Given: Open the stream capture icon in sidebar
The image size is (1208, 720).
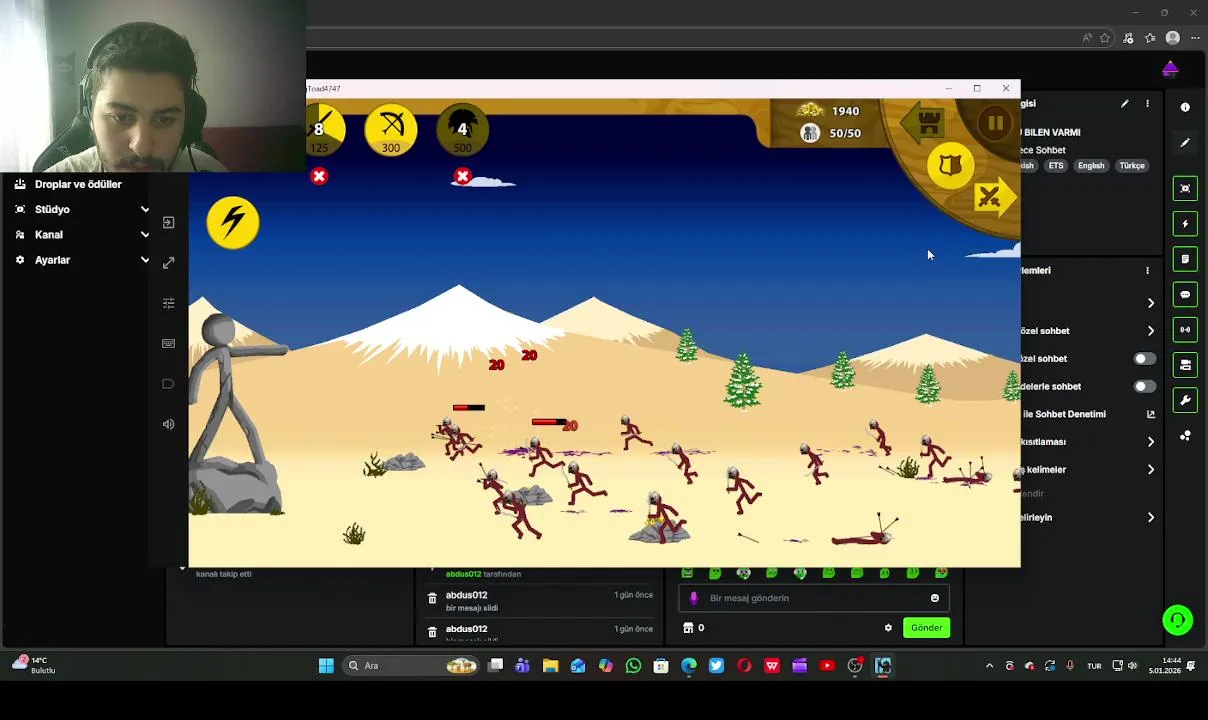Looking at the screenshot, I should pyautogui.click(x=1185, y=188).
